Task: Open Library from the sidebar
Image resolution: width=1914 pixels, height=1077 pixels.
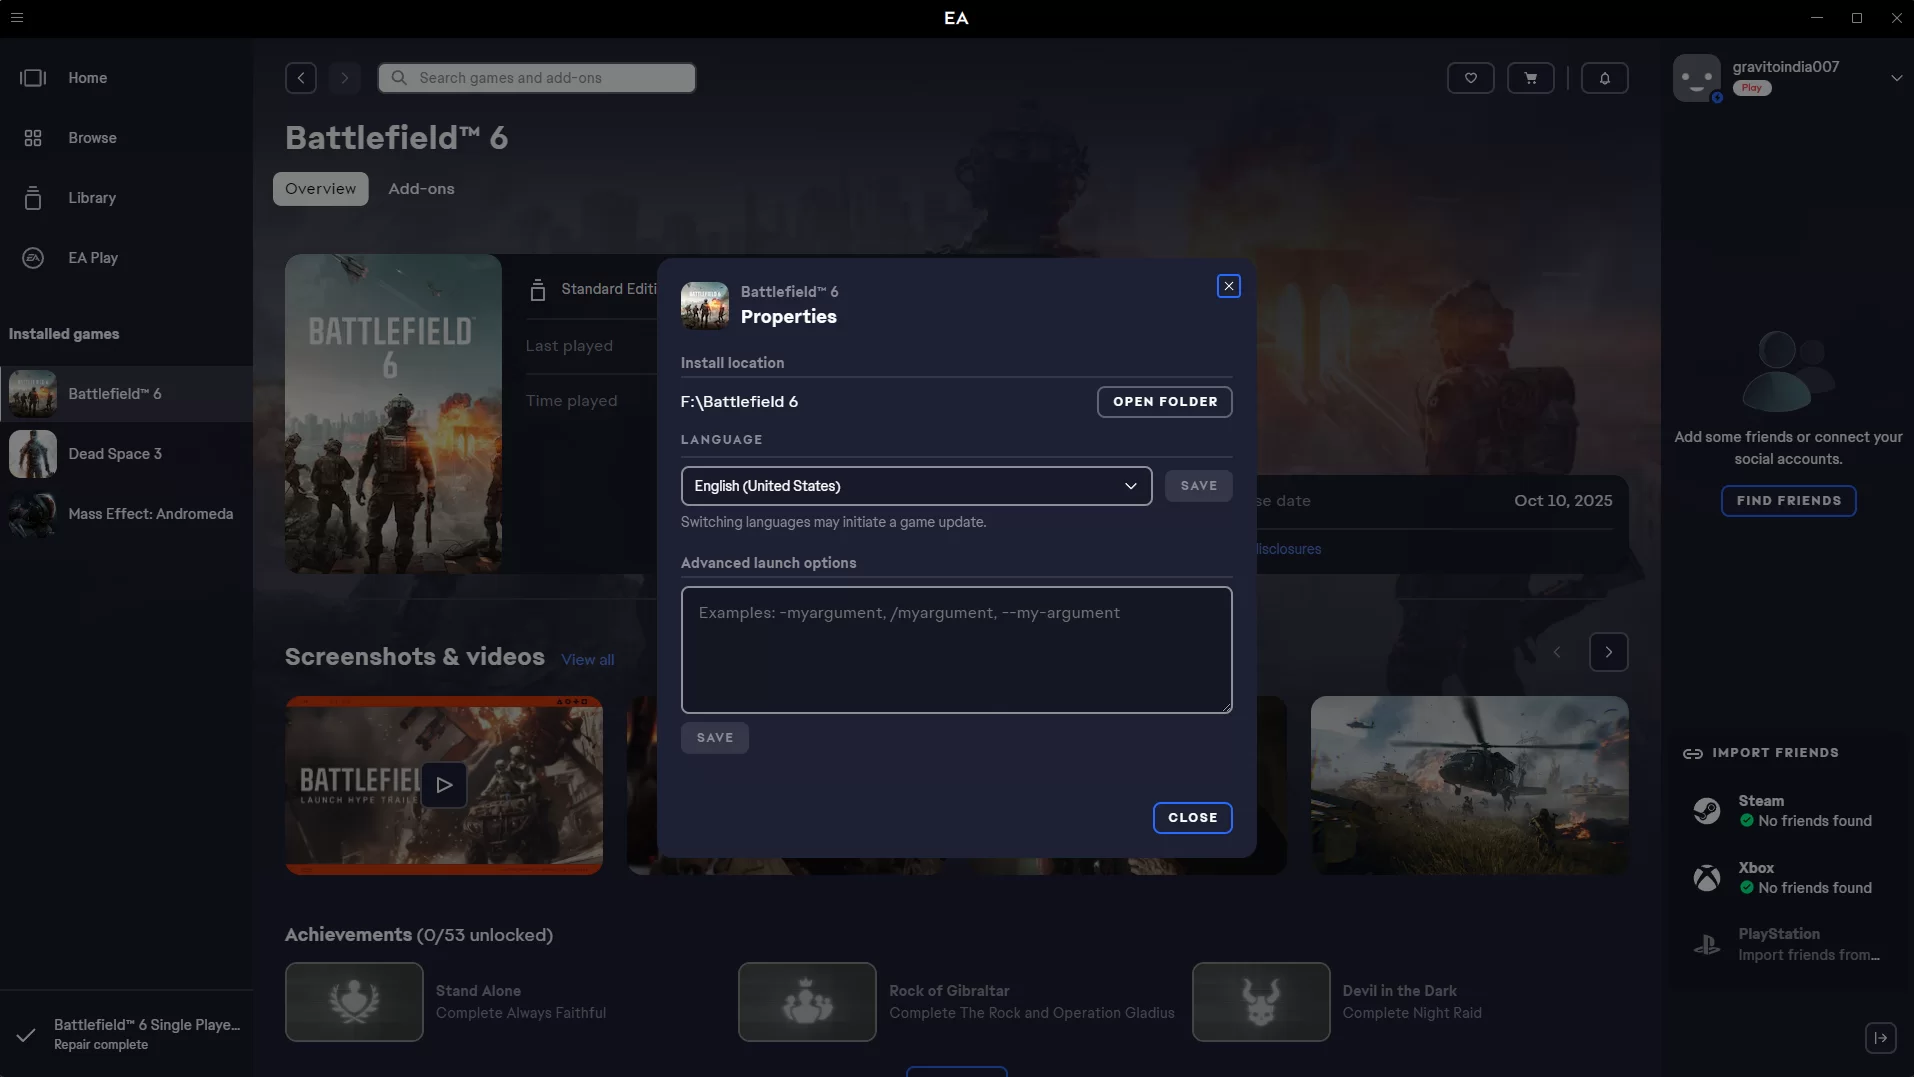Action: (92, 198)
